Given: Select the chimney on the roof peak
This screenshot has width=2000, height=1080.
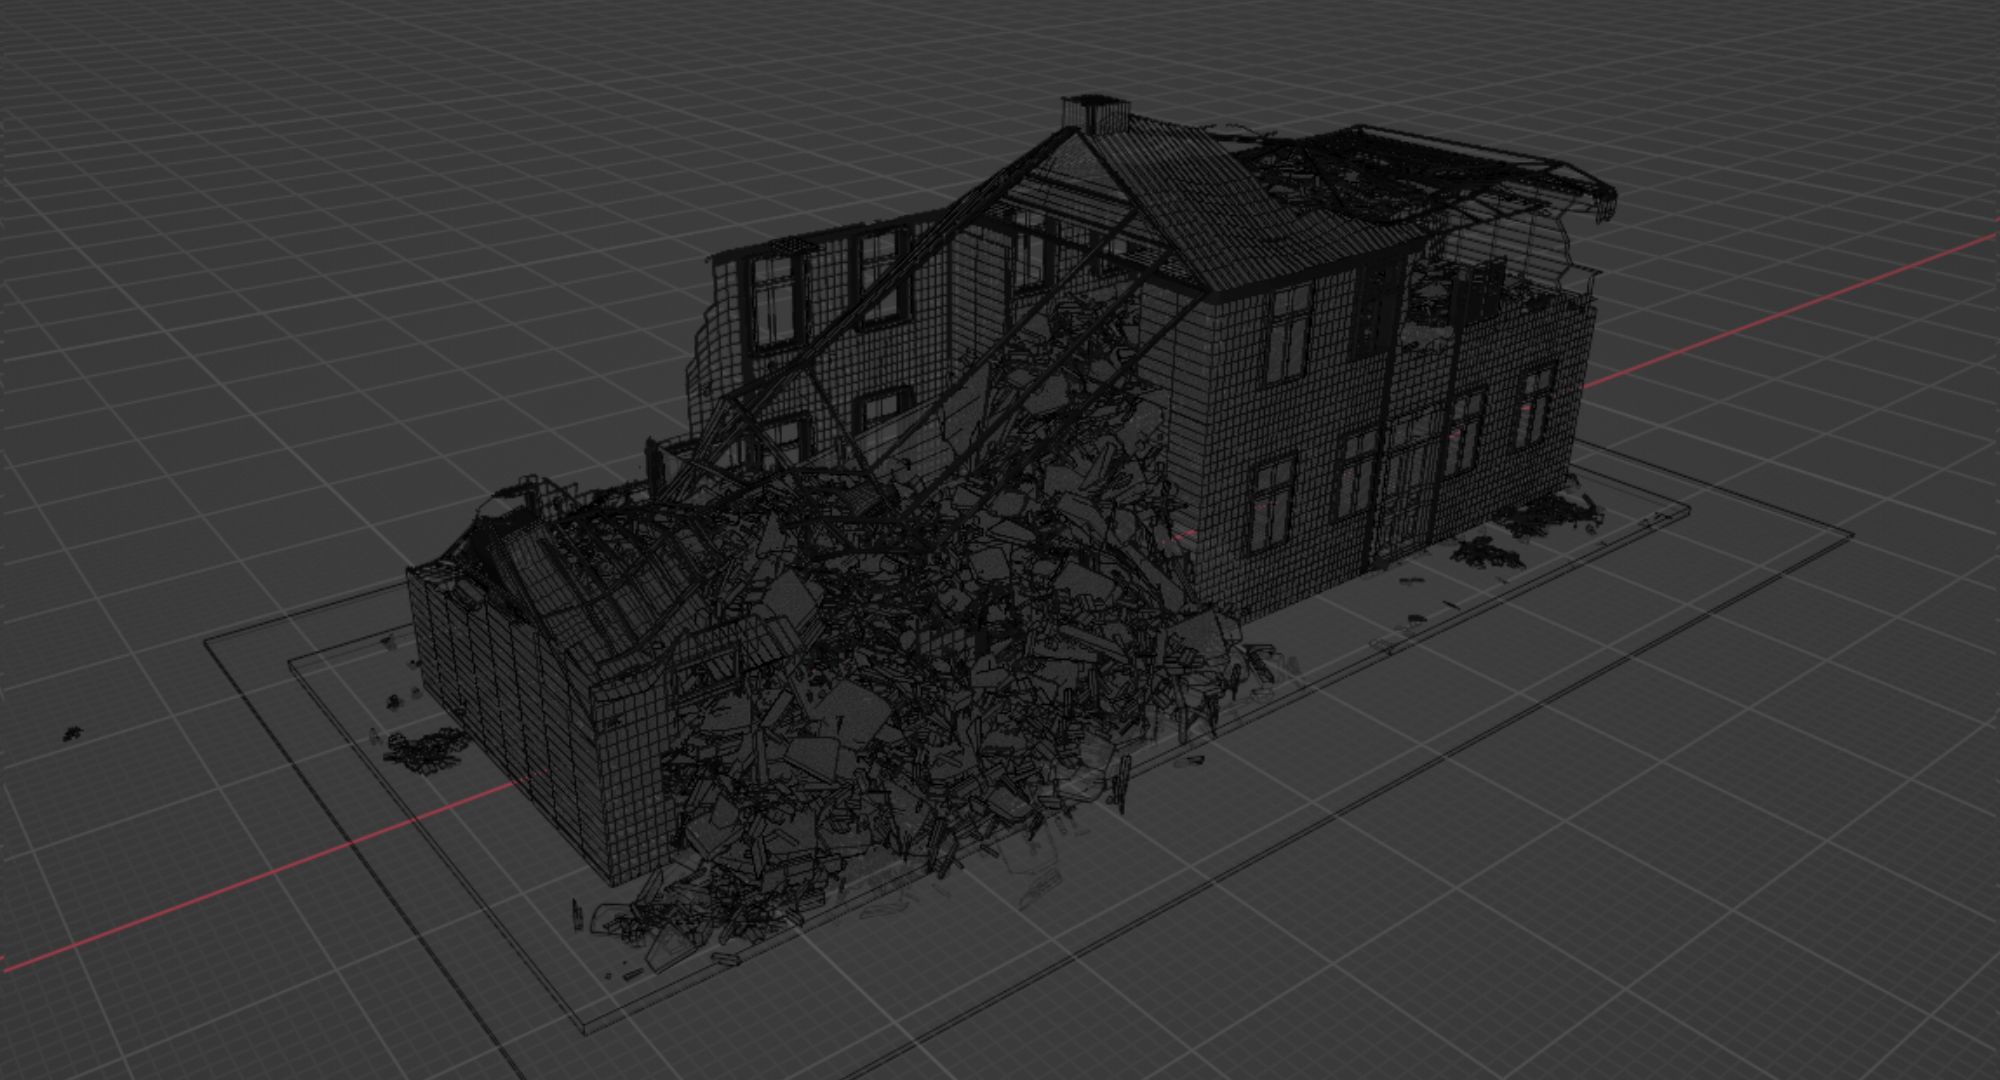Looking at the screenshot, I should (x=1095, y=113).
